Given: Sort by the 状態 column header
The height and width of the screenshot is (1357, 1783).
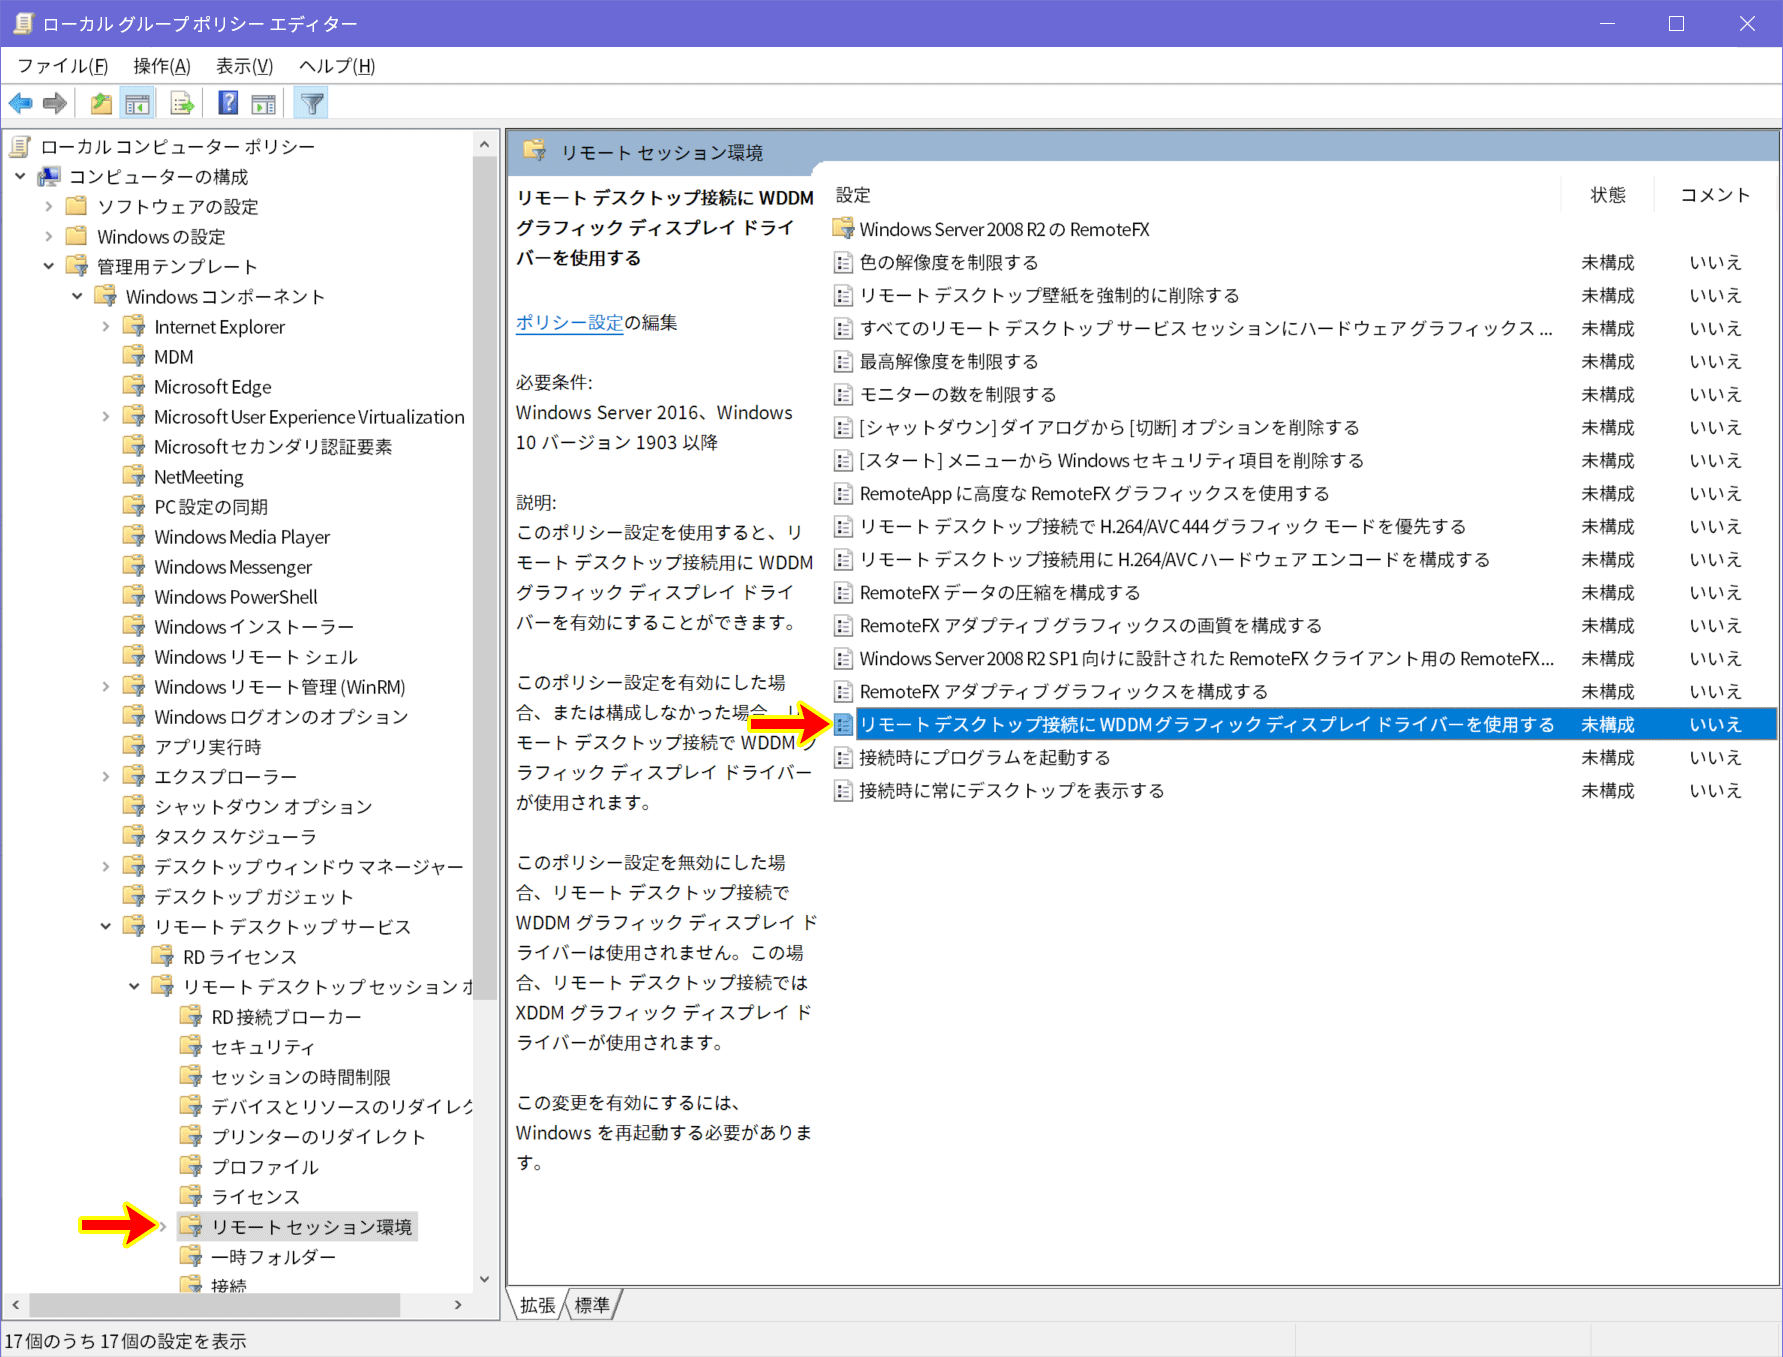Looking at the screenshot, I should (1607, 195).
